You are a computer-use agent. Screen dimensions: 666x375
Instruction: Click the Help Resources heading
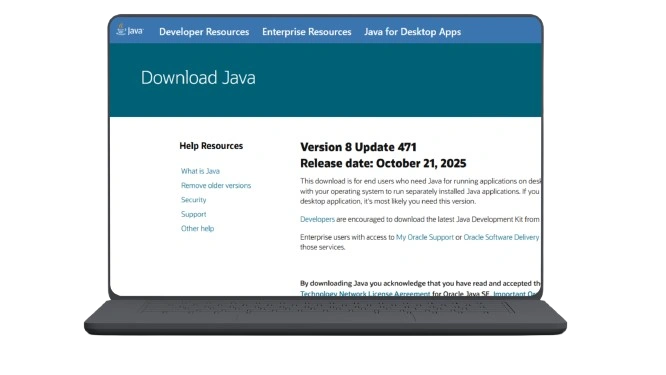[x=211, y=146]
